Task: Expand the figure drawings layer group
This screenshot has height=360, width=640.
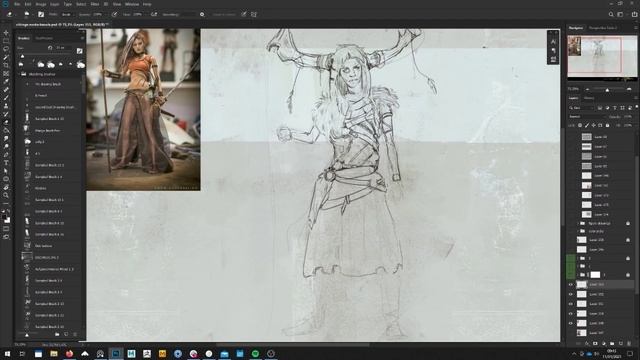Action: pos(578,223)
